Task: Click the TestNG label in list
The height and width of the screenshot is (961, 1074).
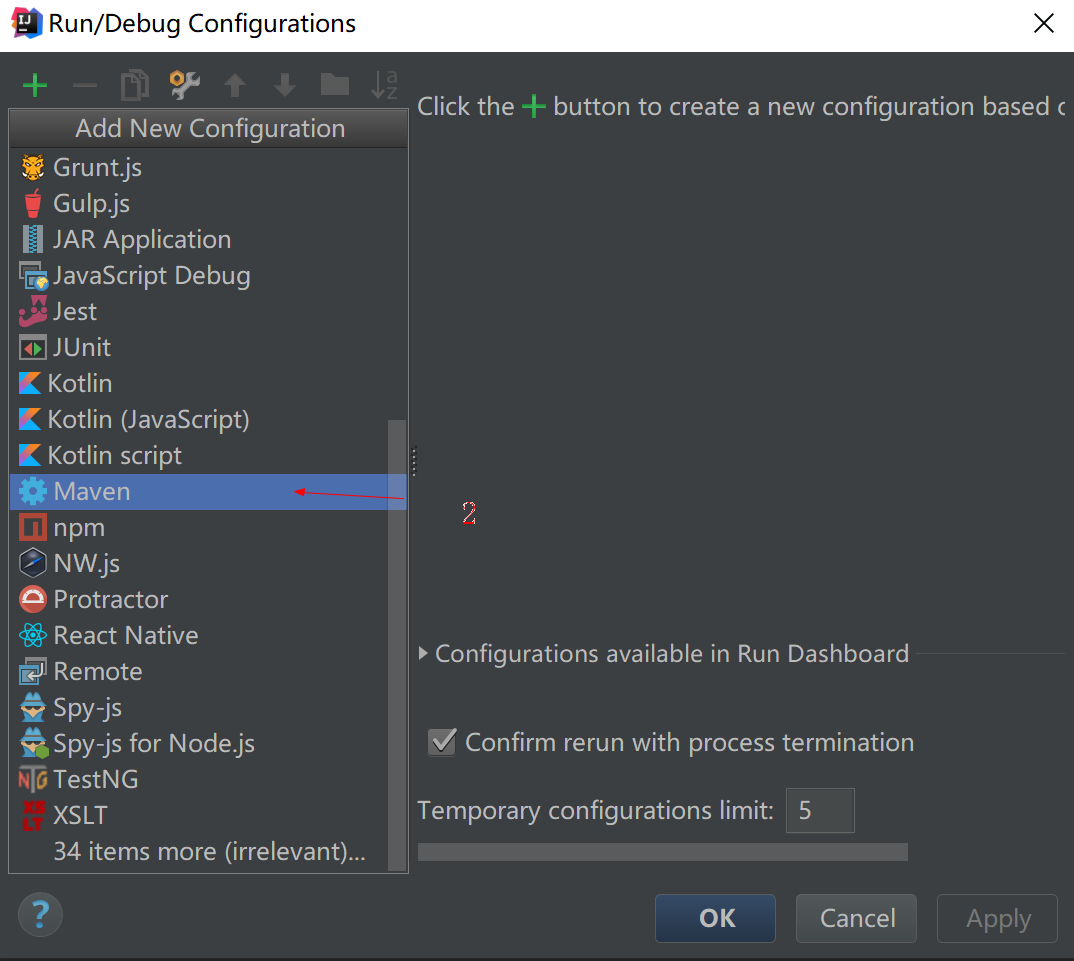Action: [96, 779]
